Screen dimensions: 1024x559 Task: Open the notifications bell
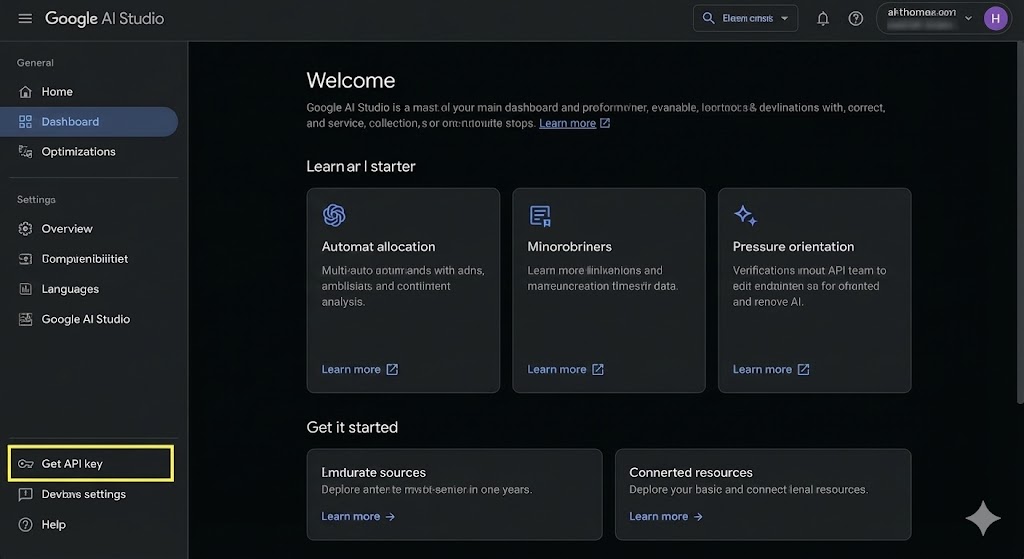coord(823,18)
